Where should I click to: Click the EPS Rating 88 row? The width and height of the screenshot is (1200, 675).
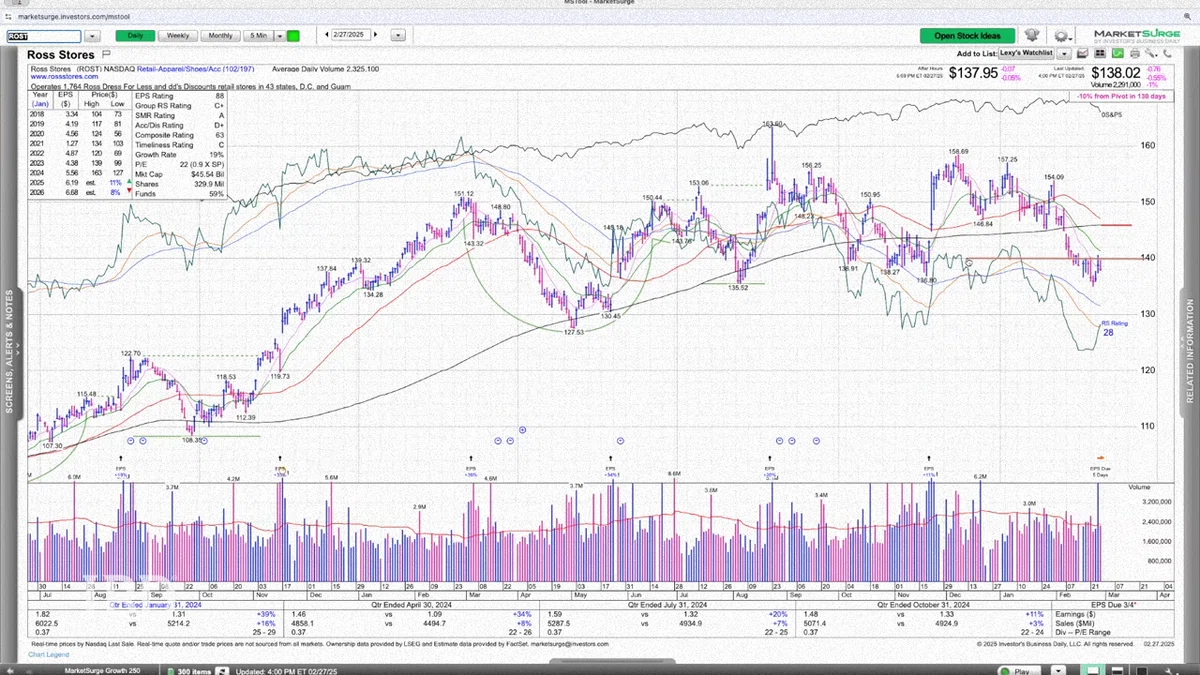coord(180,96)
